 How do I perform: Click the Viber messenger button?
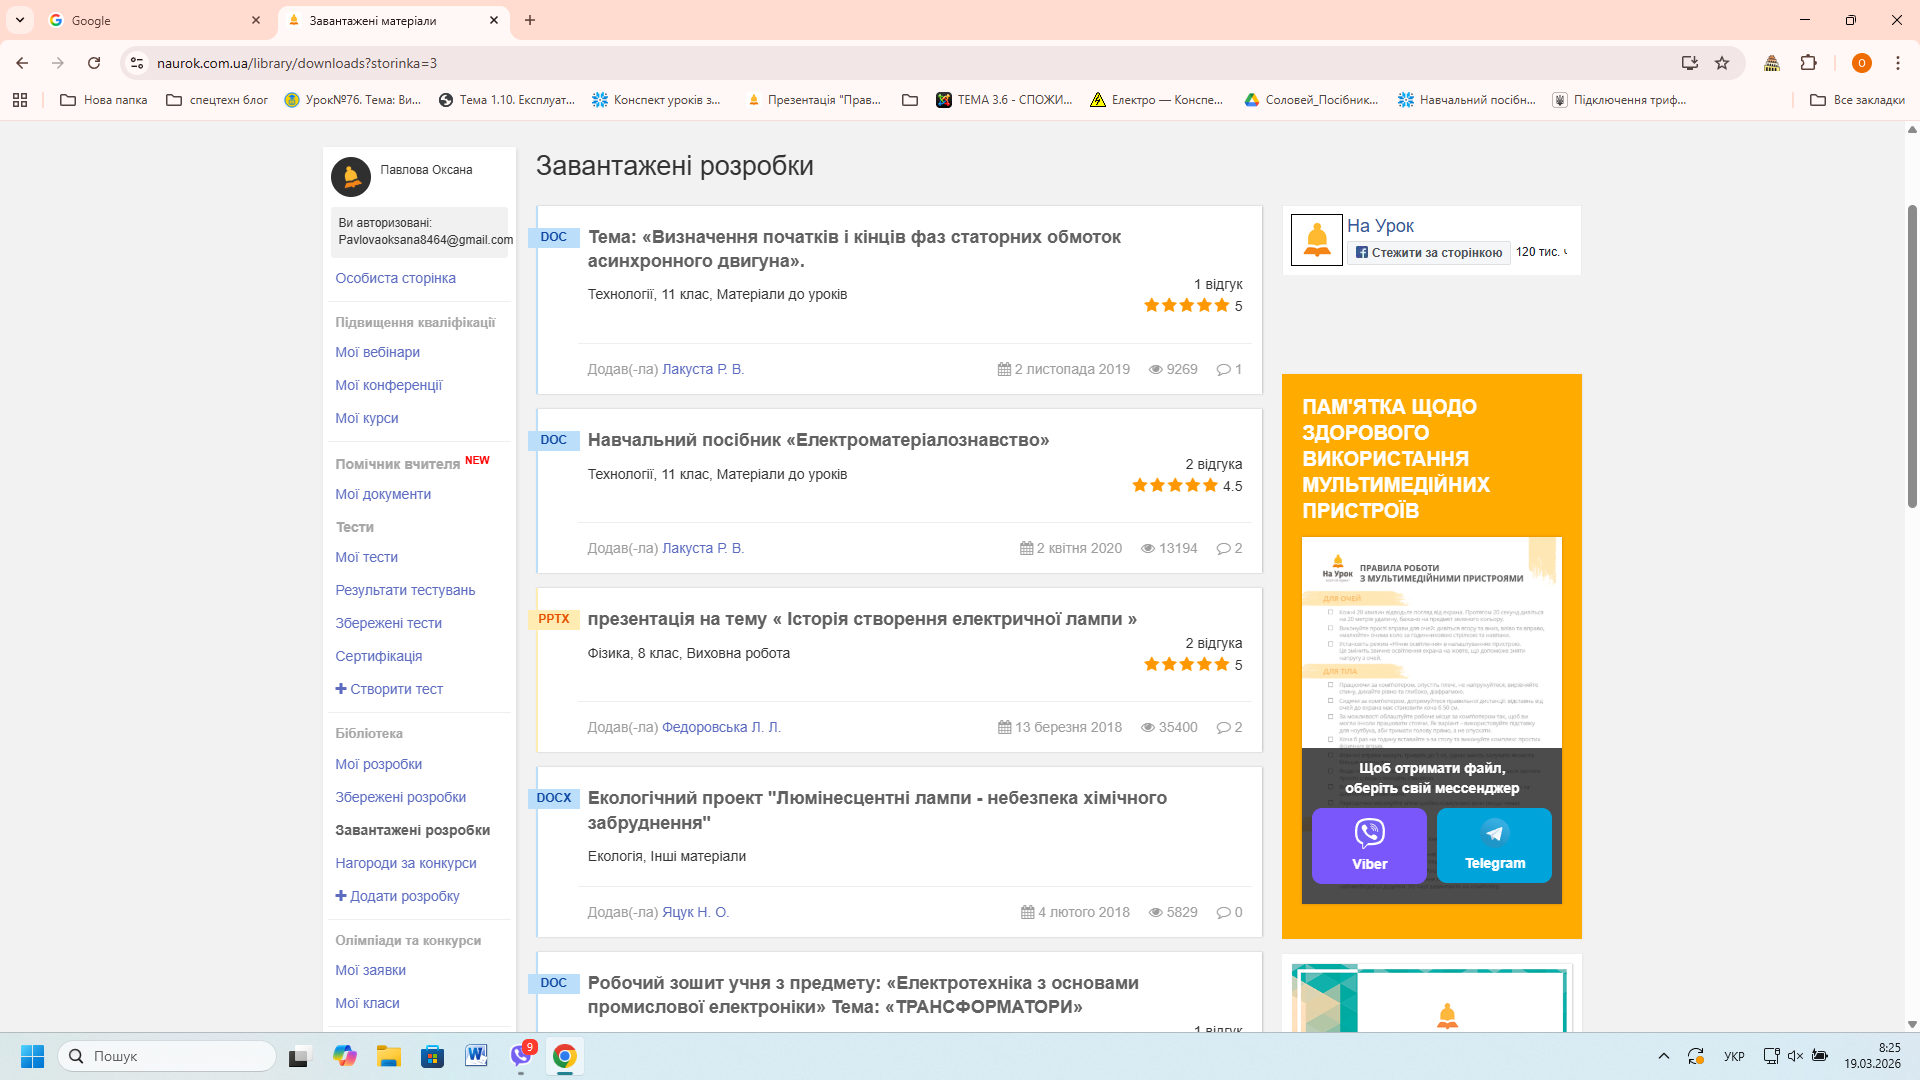(1369, 845)
